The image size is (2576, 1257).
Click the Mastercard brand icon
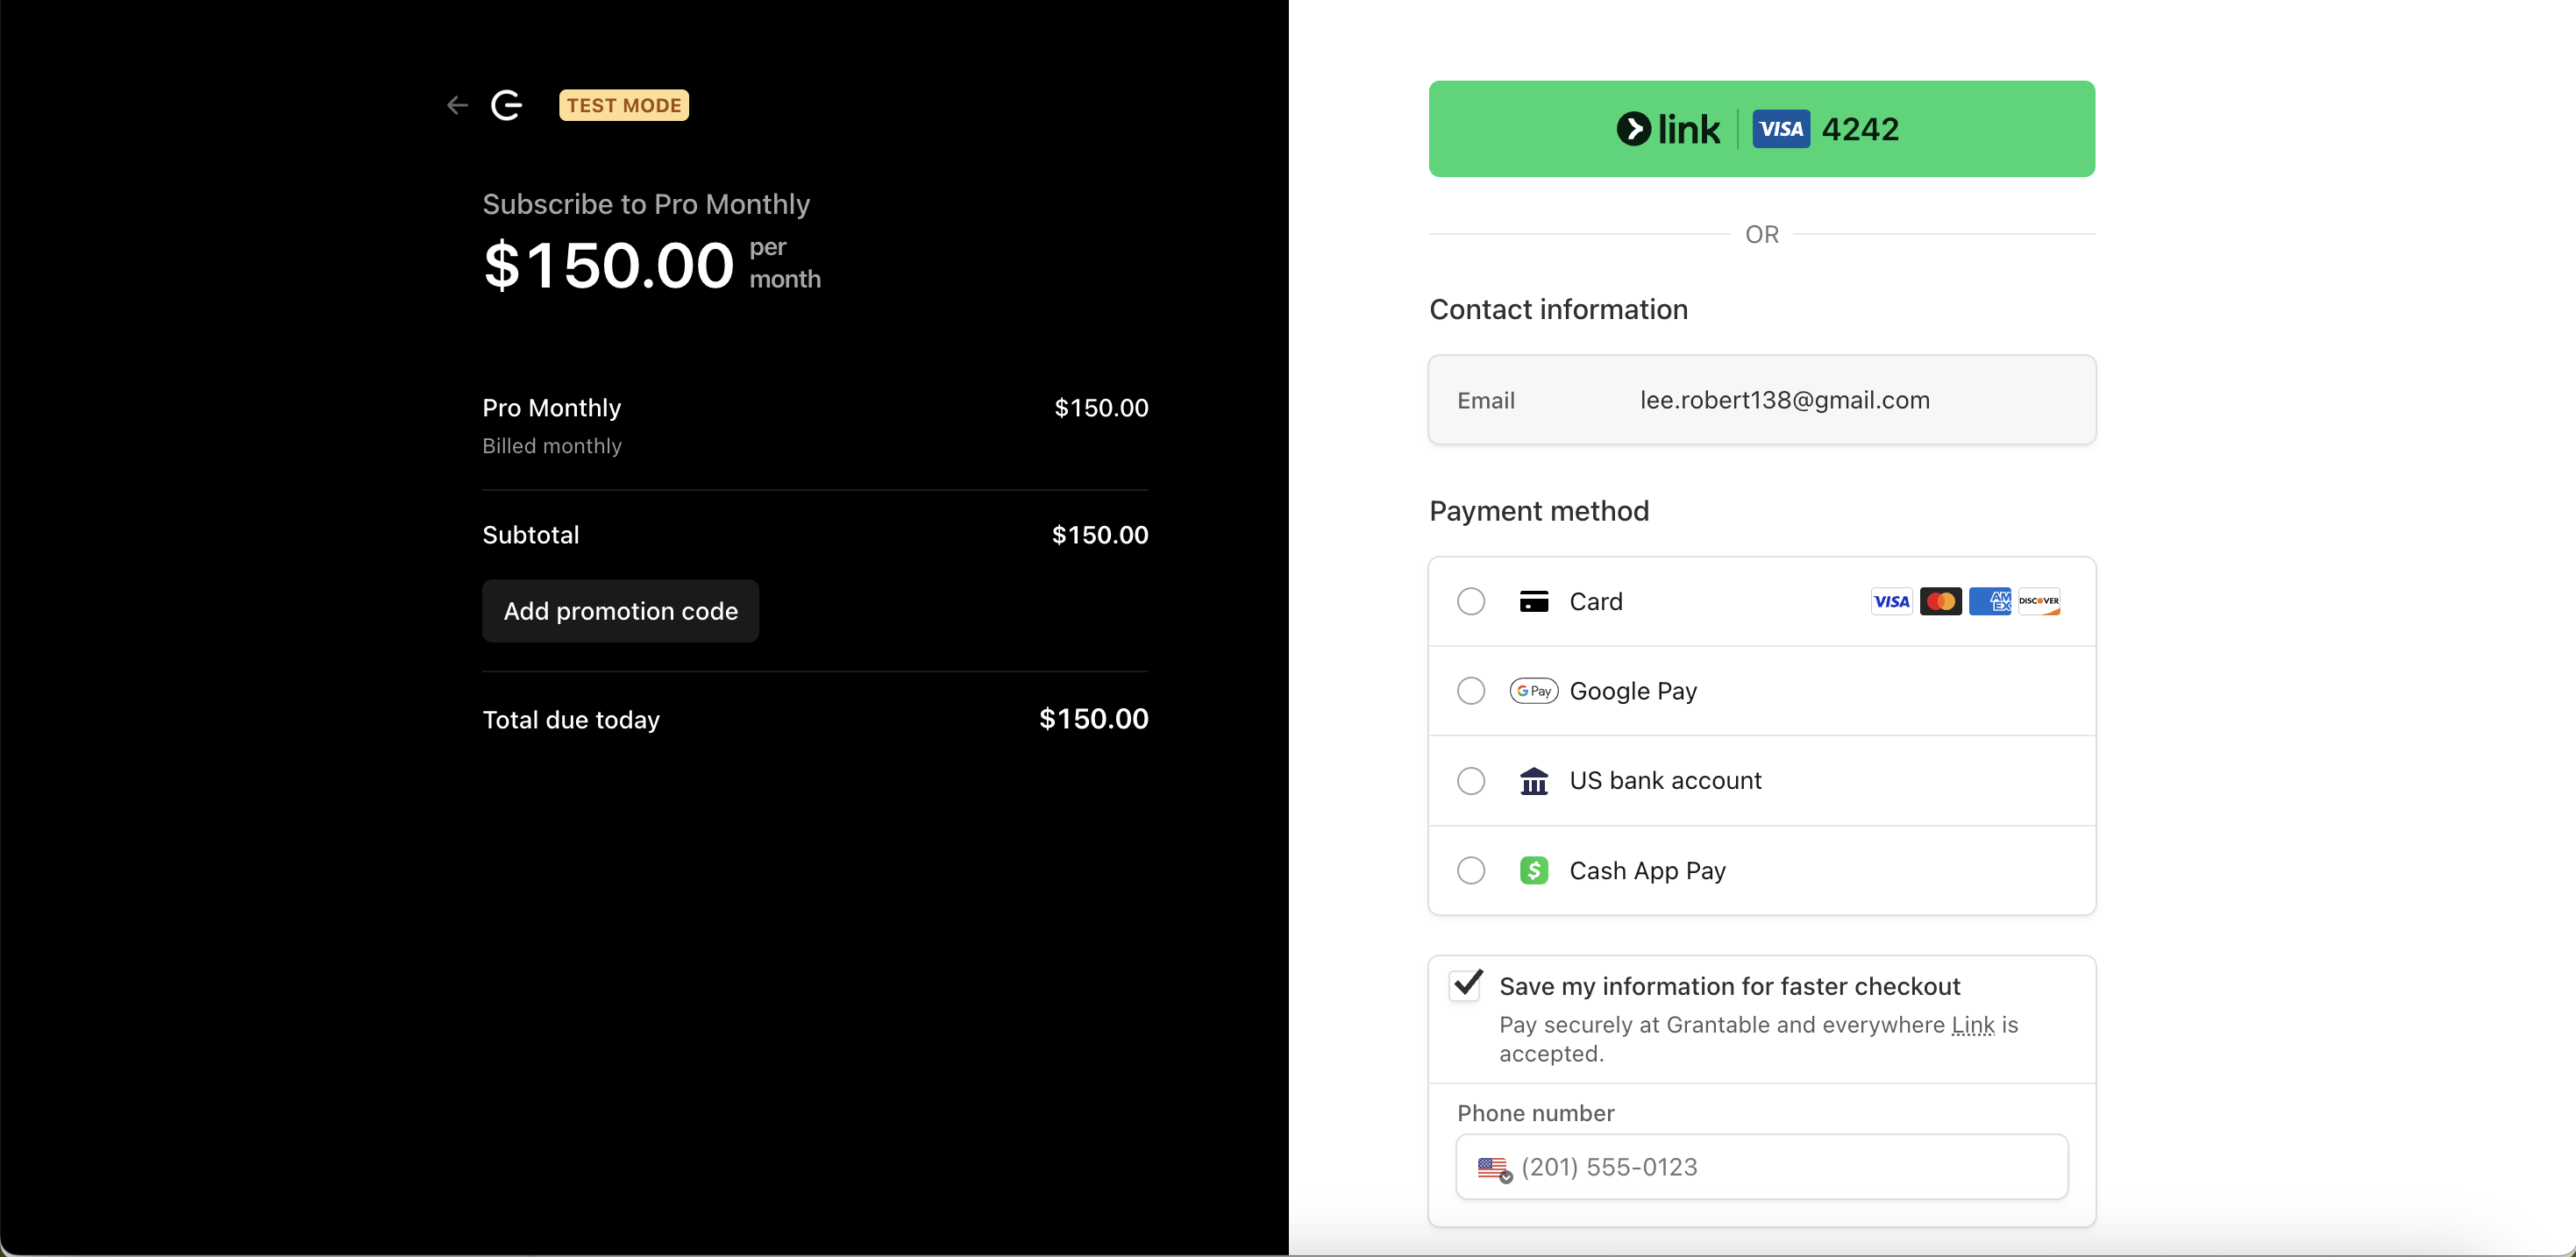(1940, 601)
